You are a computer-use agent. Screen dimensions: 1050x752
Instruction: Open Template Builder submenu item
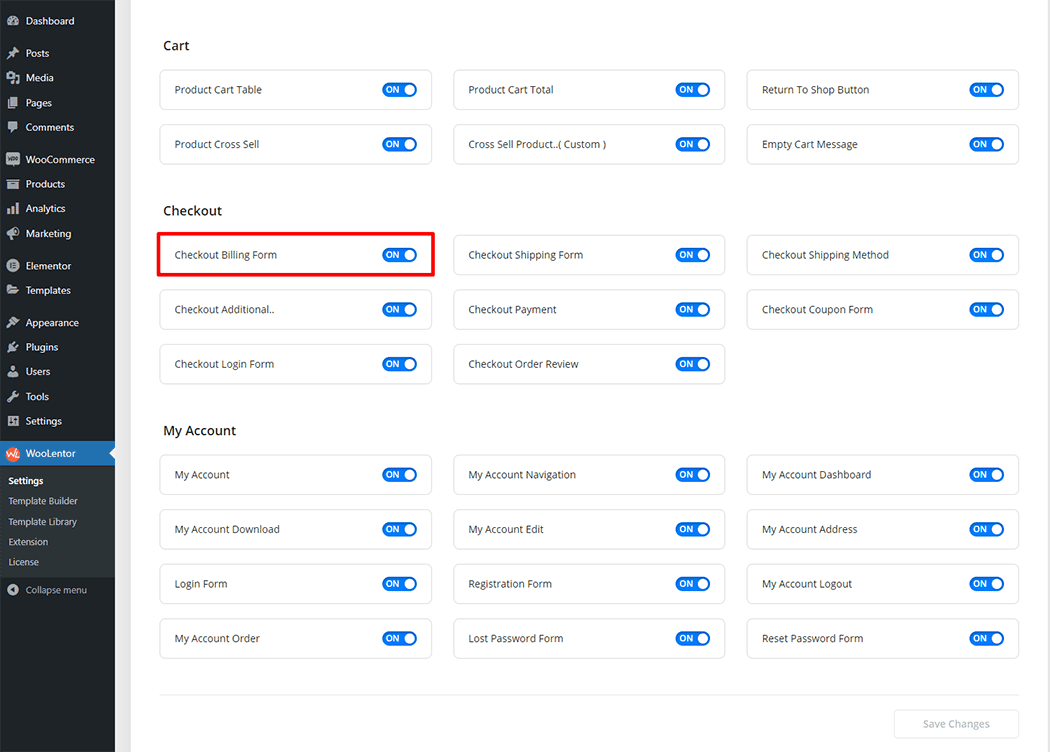(43, 501)
